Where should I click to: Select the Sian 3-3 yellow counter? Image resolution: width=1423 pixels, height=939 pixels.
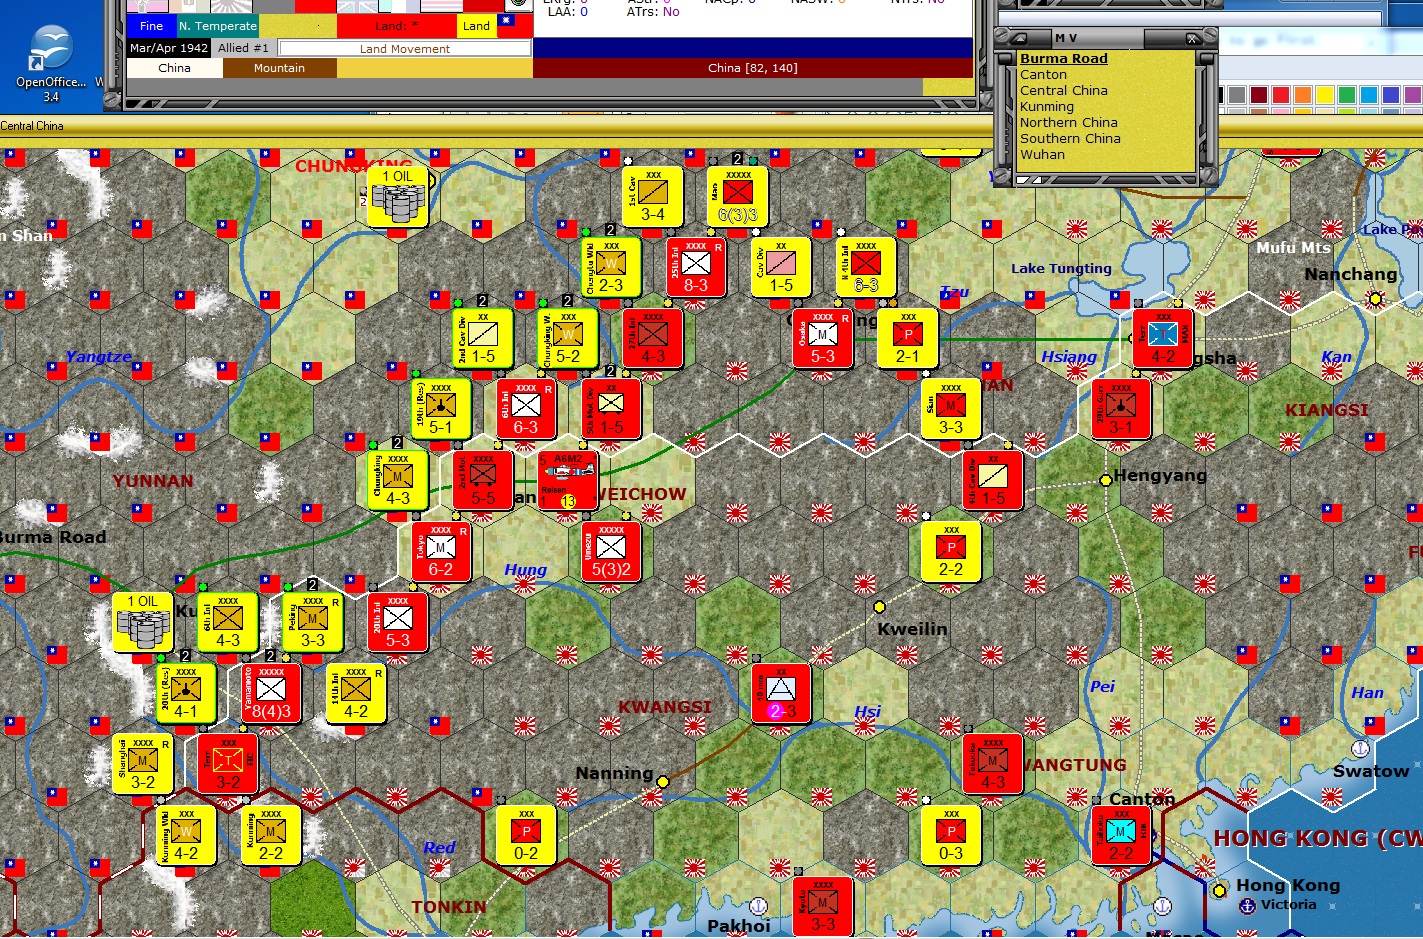pos(951,409)
